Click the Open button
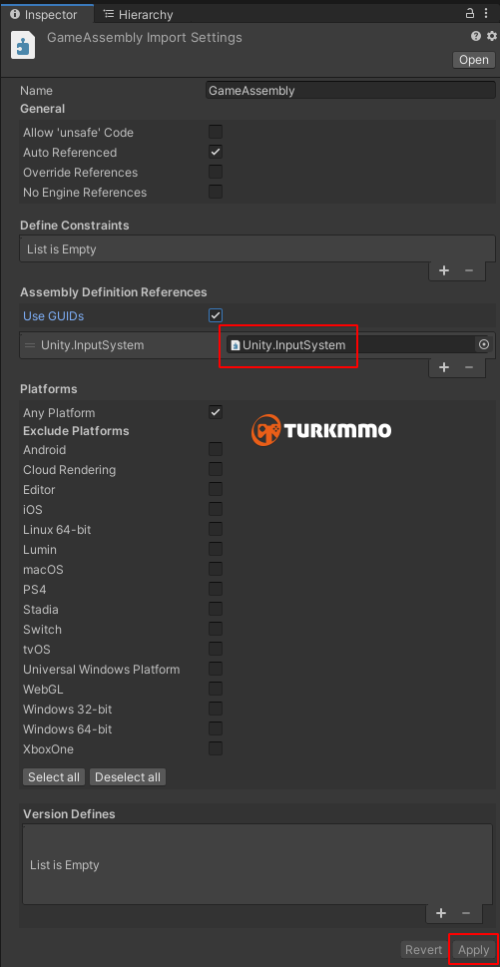Screen dimensions: 500x967 474,60
